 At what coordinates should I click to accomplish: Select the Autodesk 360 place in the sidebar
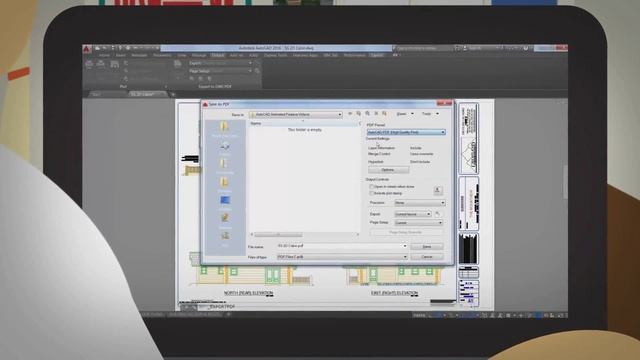(x=224, y=129)
